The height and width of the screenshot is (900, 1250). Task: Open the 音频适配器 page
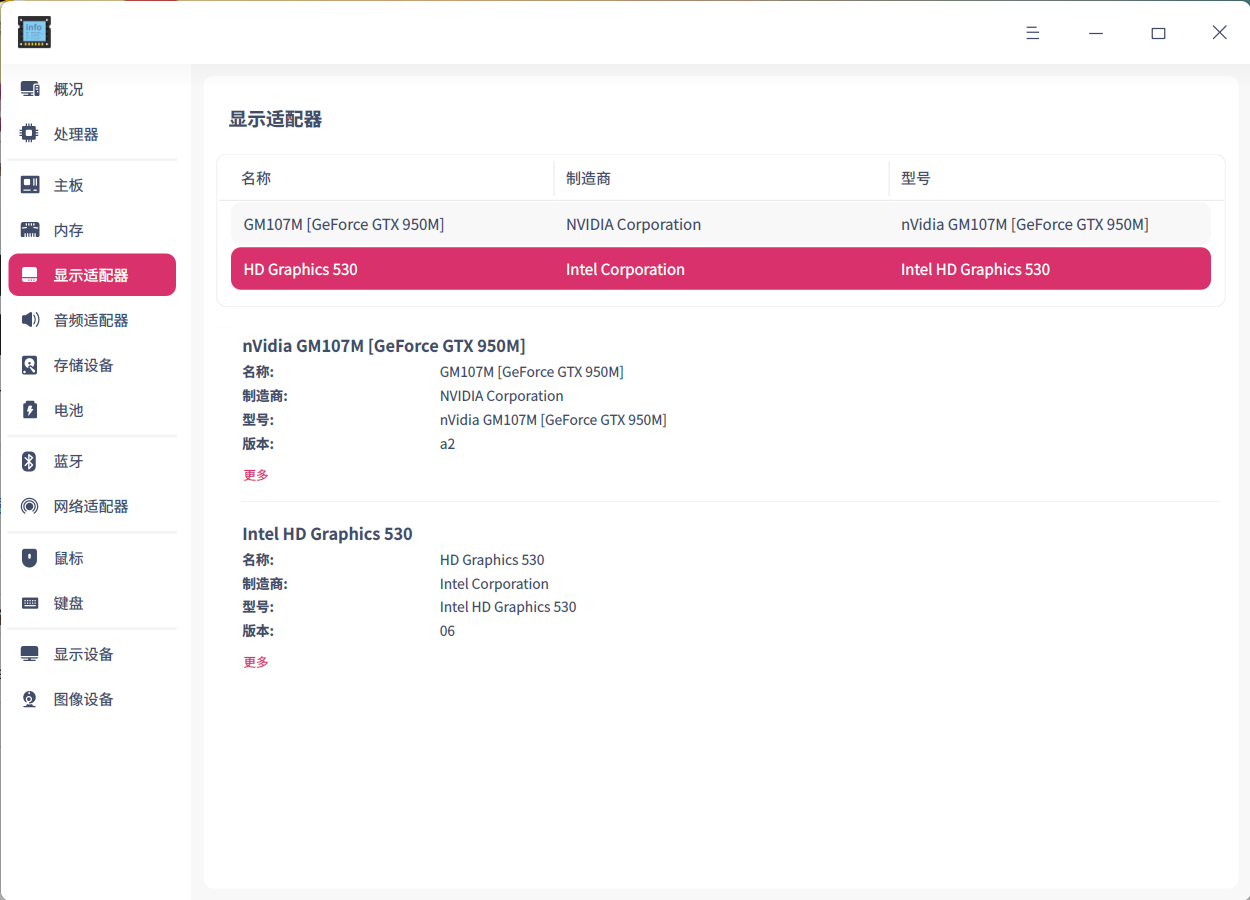tap(91, 320)
